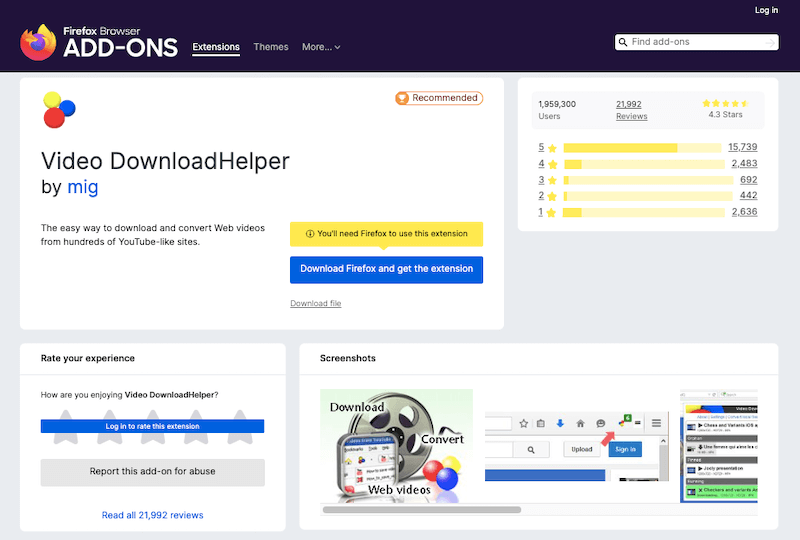The height and width of the screenshot is (540, 800).
Task: Click the 4-star rating bar
Action: click(644, 164)
